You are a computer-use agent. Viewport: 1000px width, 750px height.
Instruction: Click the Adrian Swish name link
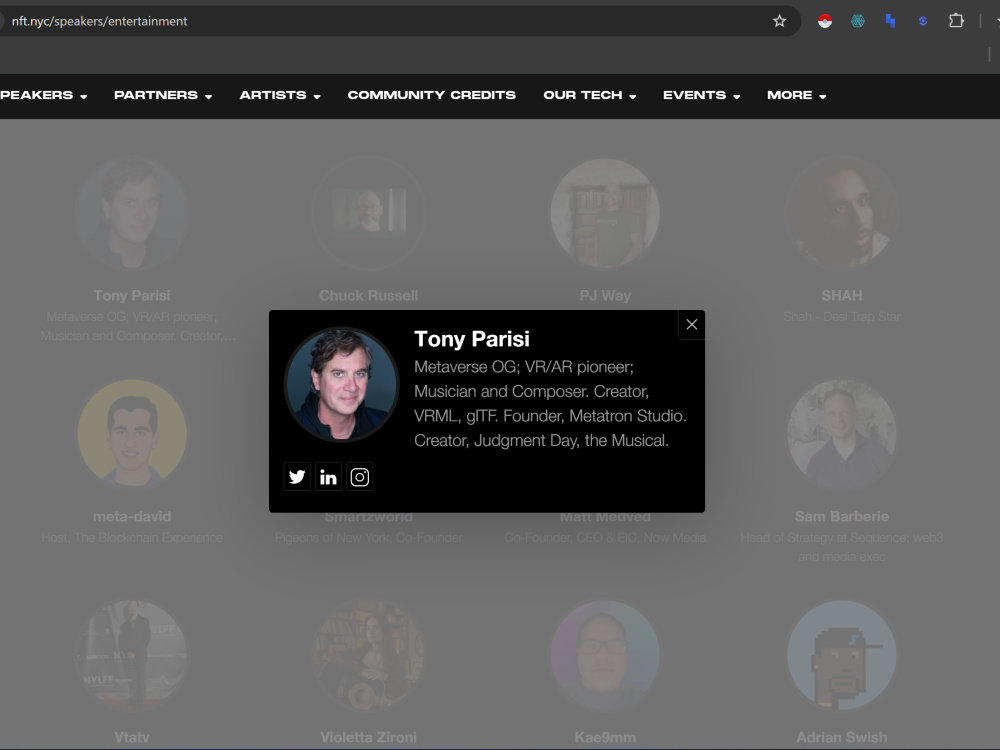(842, 737)
